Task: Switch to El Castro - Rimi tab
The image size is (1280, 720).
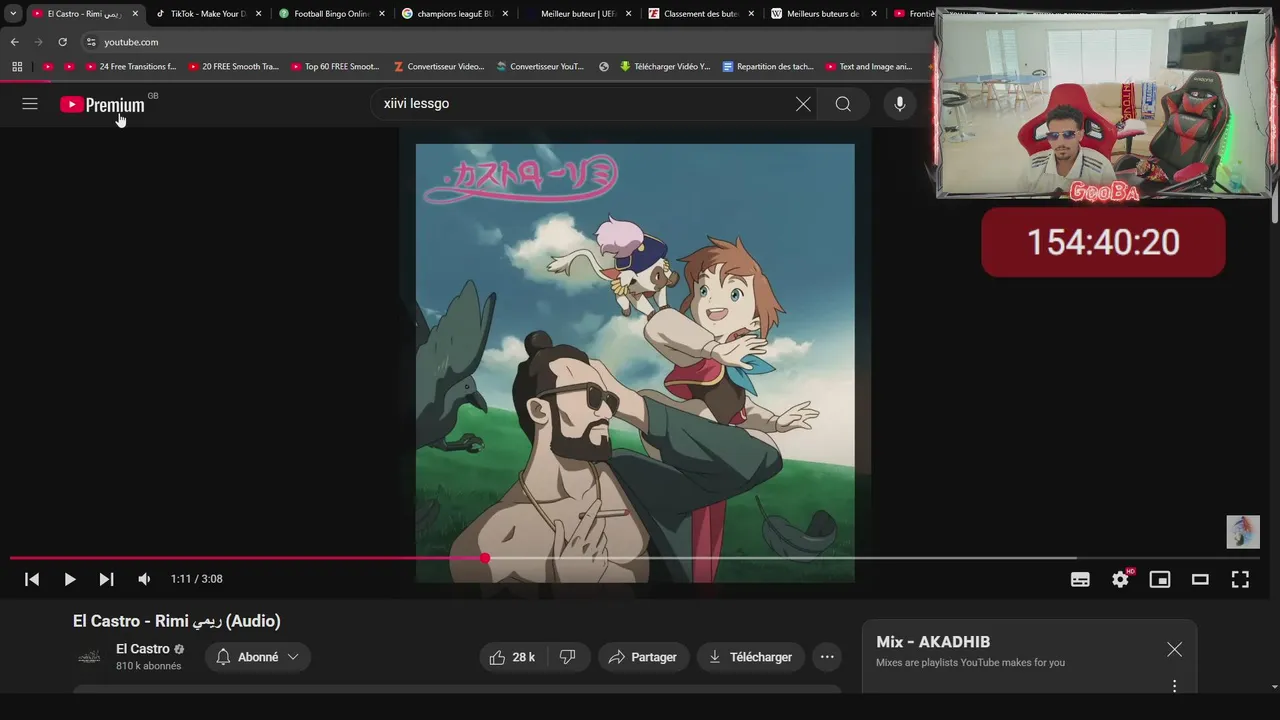Action: pyautogui.click(x=84, y=14)
